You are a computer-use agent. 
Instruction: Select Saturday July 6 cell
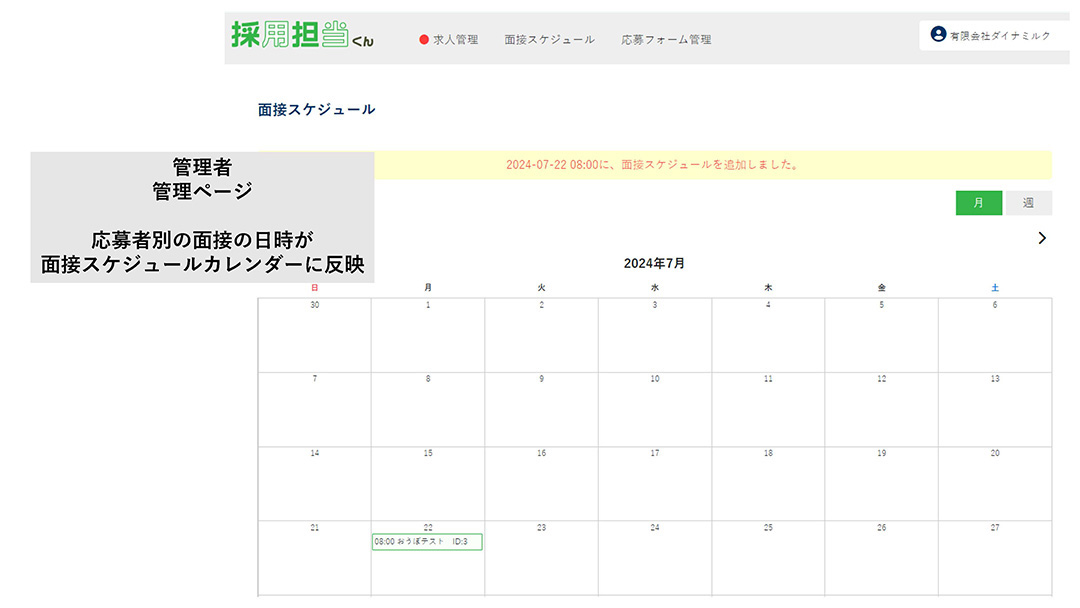click(994, 335)
